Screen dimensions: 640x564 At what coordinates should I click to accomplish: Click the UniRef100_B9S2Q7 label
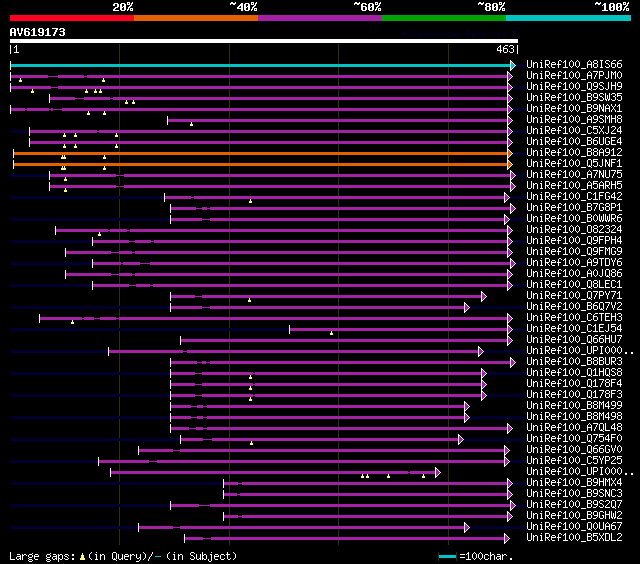point(574,505)
